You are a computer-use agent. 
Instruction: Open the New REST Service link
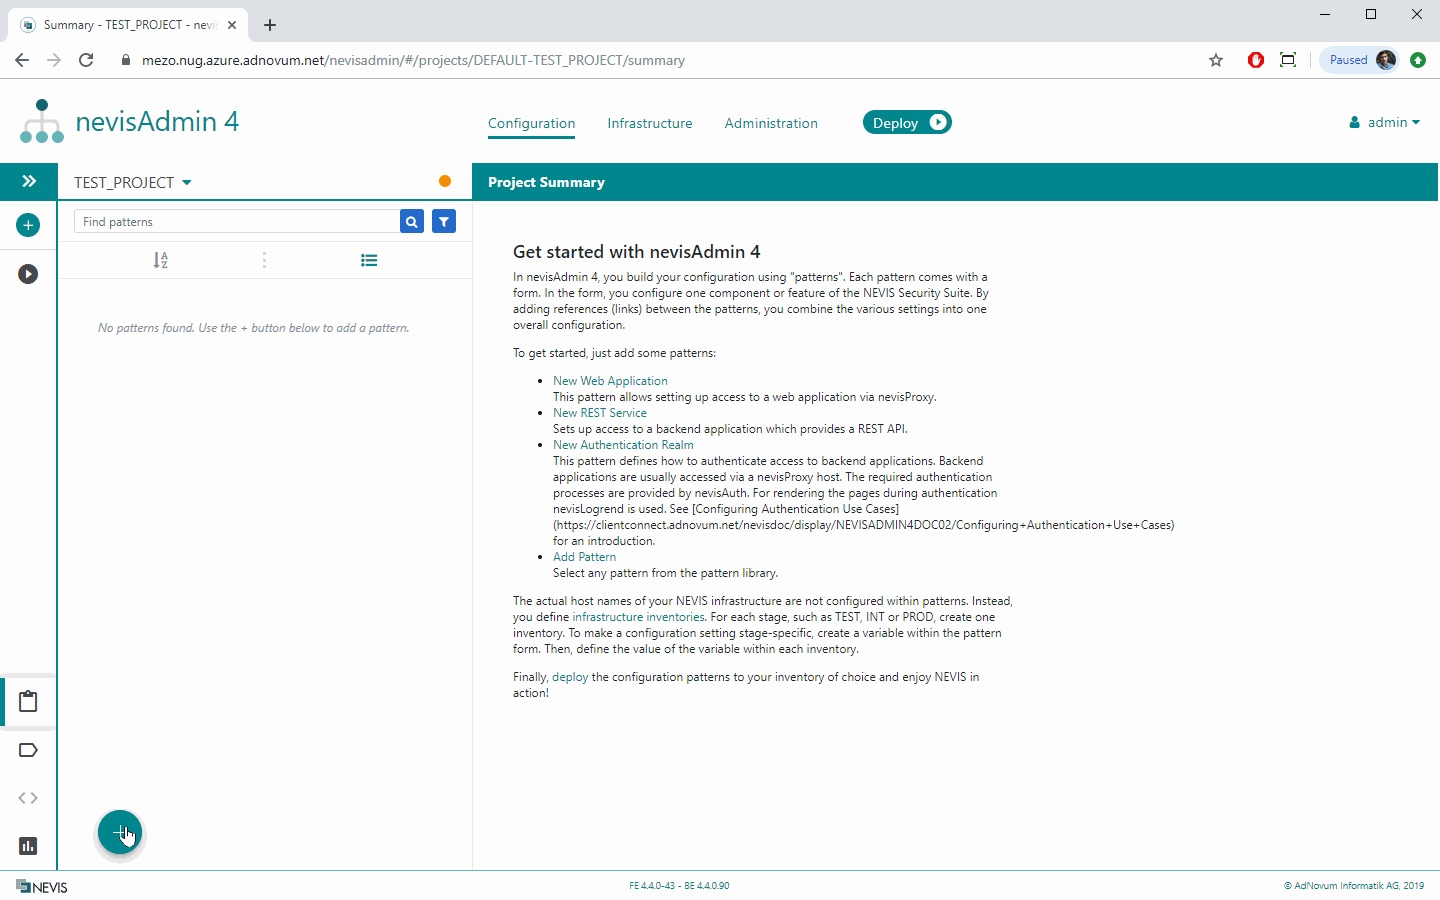tap(600, 413)
